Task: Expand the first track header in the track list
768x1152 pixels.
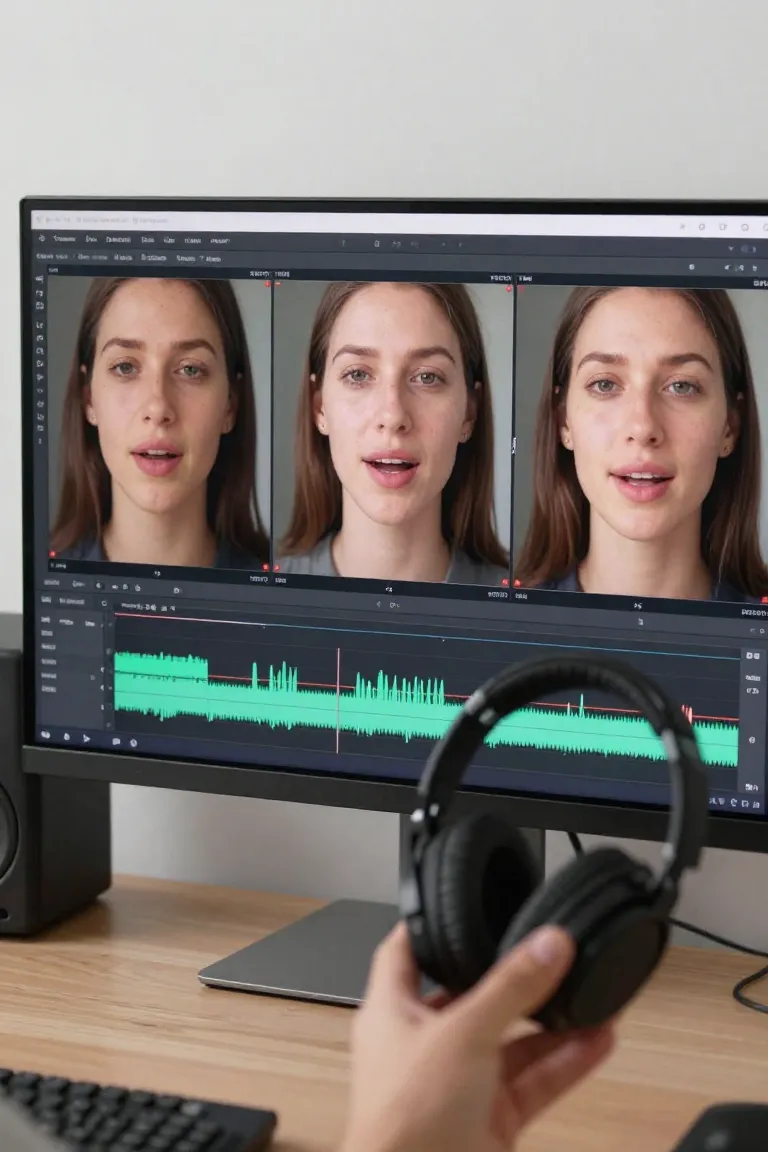Action: coord(46,621)
